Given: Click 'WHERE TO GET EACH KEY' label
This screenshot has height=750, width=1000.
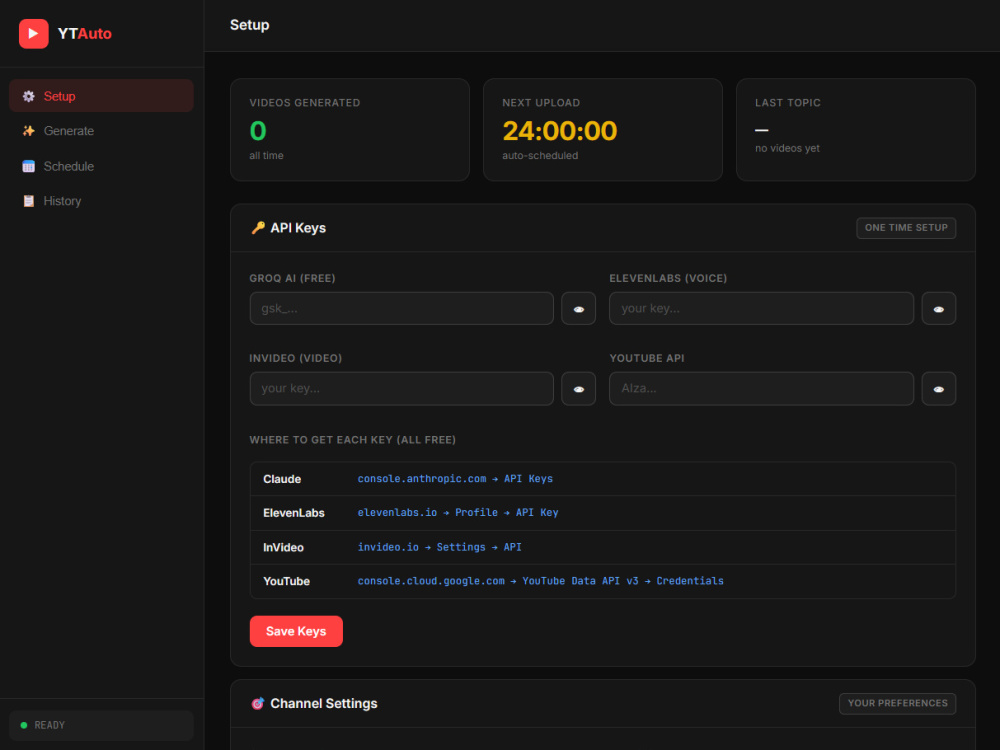Looking at the screenshot, I should [353, 440].
